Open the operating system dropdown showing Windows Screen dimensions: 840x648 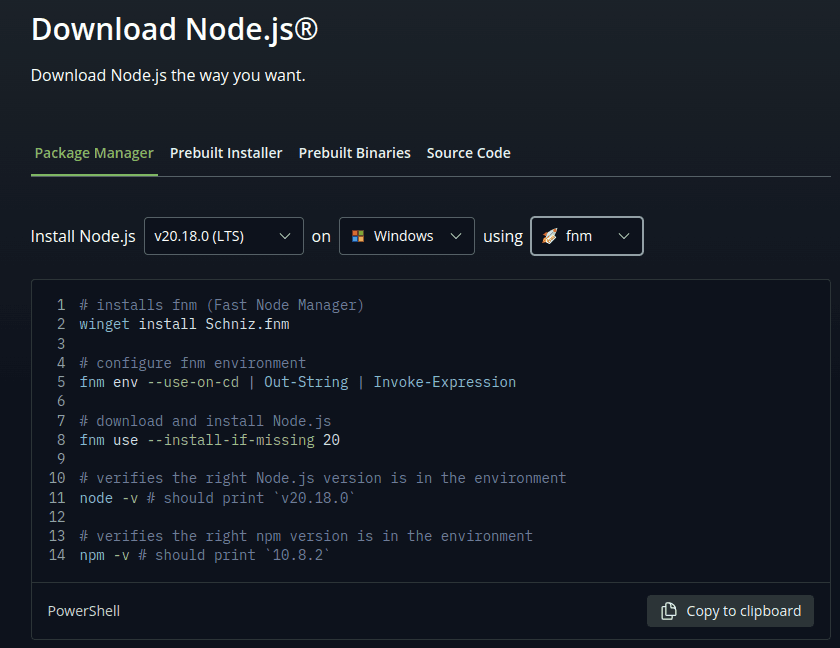[406, 236]
